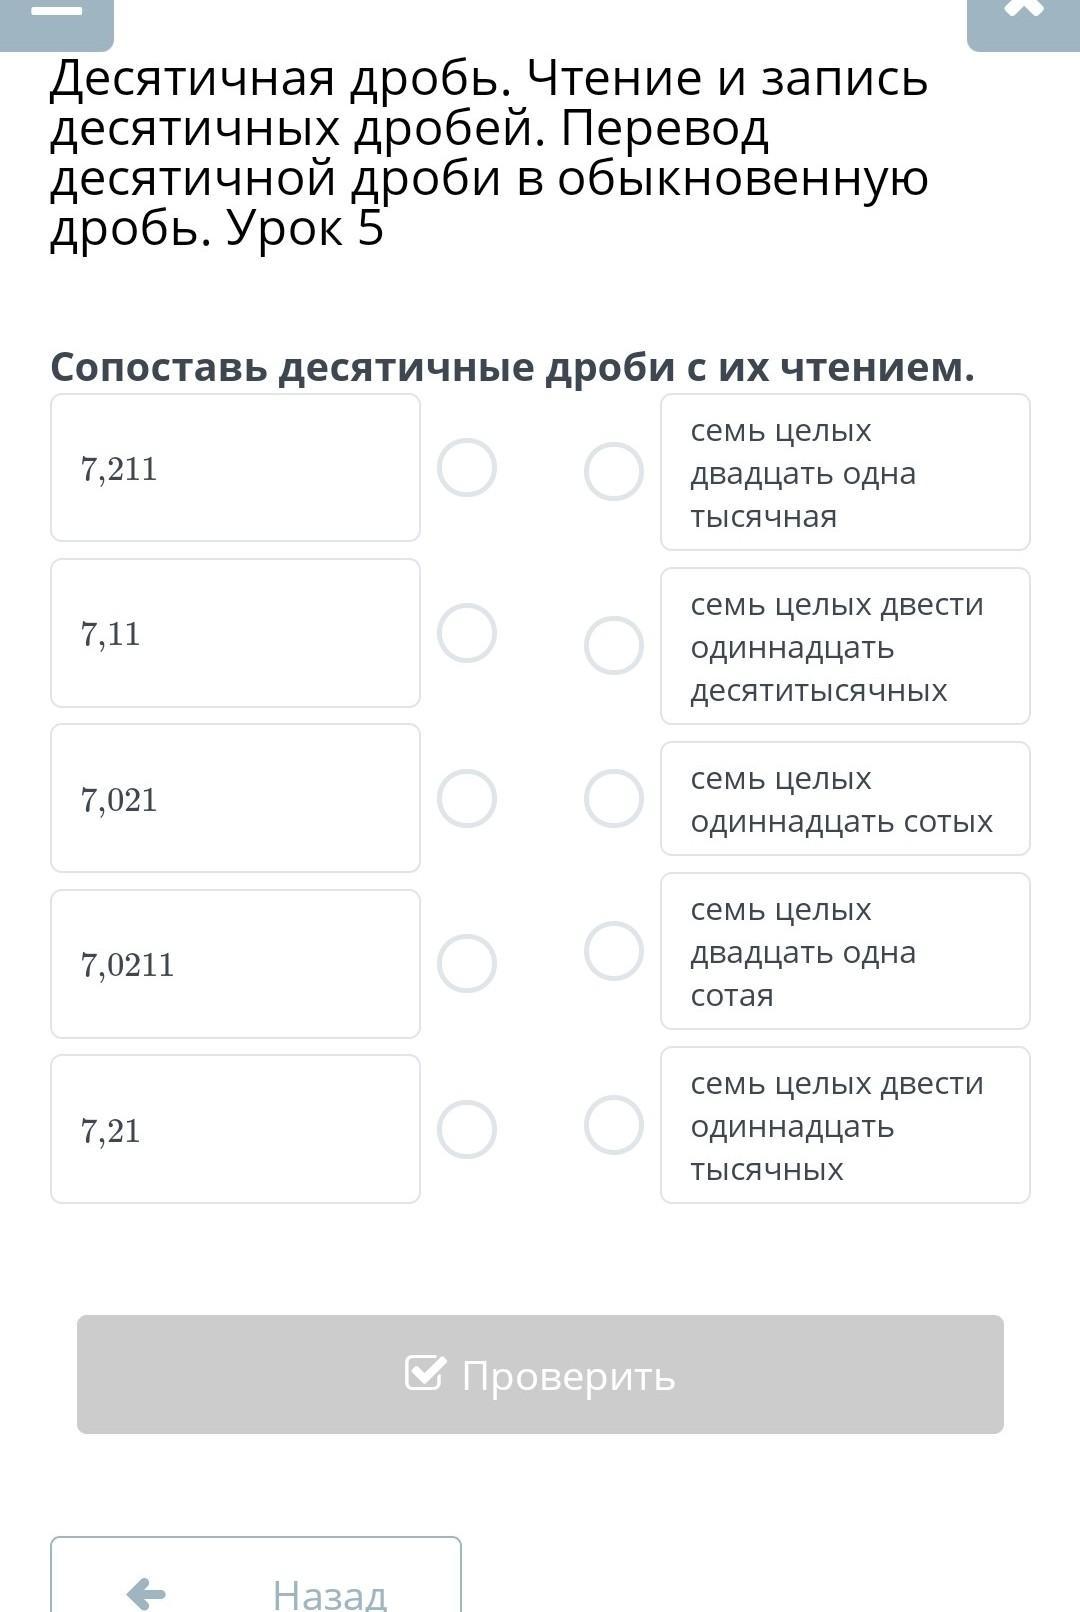Click the 7,0211 decimal card

coord(235,964)
